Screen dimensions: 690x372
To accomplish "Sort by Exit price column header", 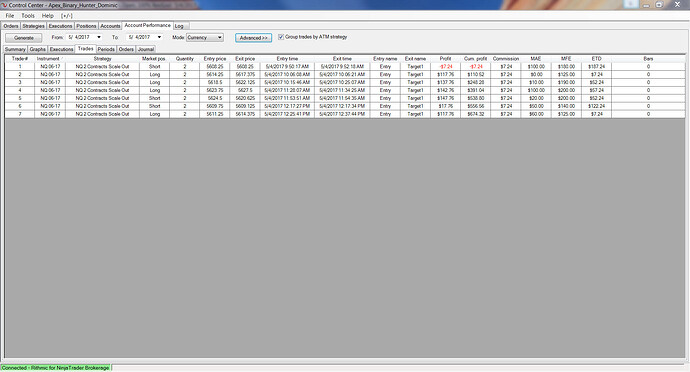I will 245,59.
